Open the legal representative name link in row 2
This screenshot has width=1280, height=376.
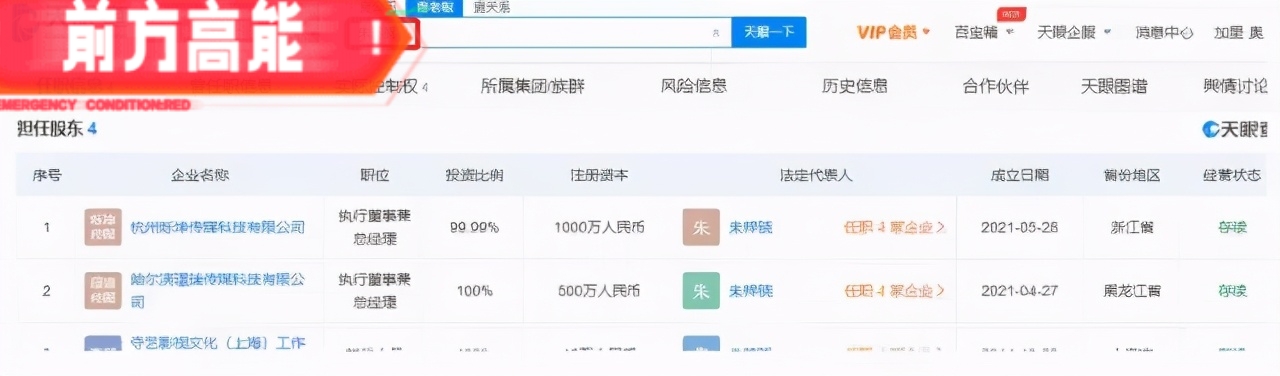tap(750, 291)
